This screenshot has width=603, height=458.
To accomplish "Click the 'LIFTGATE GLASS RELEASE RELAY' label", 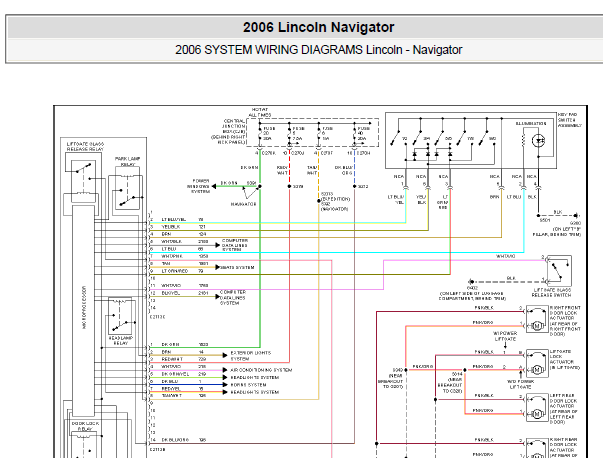I will pos(85,147).
